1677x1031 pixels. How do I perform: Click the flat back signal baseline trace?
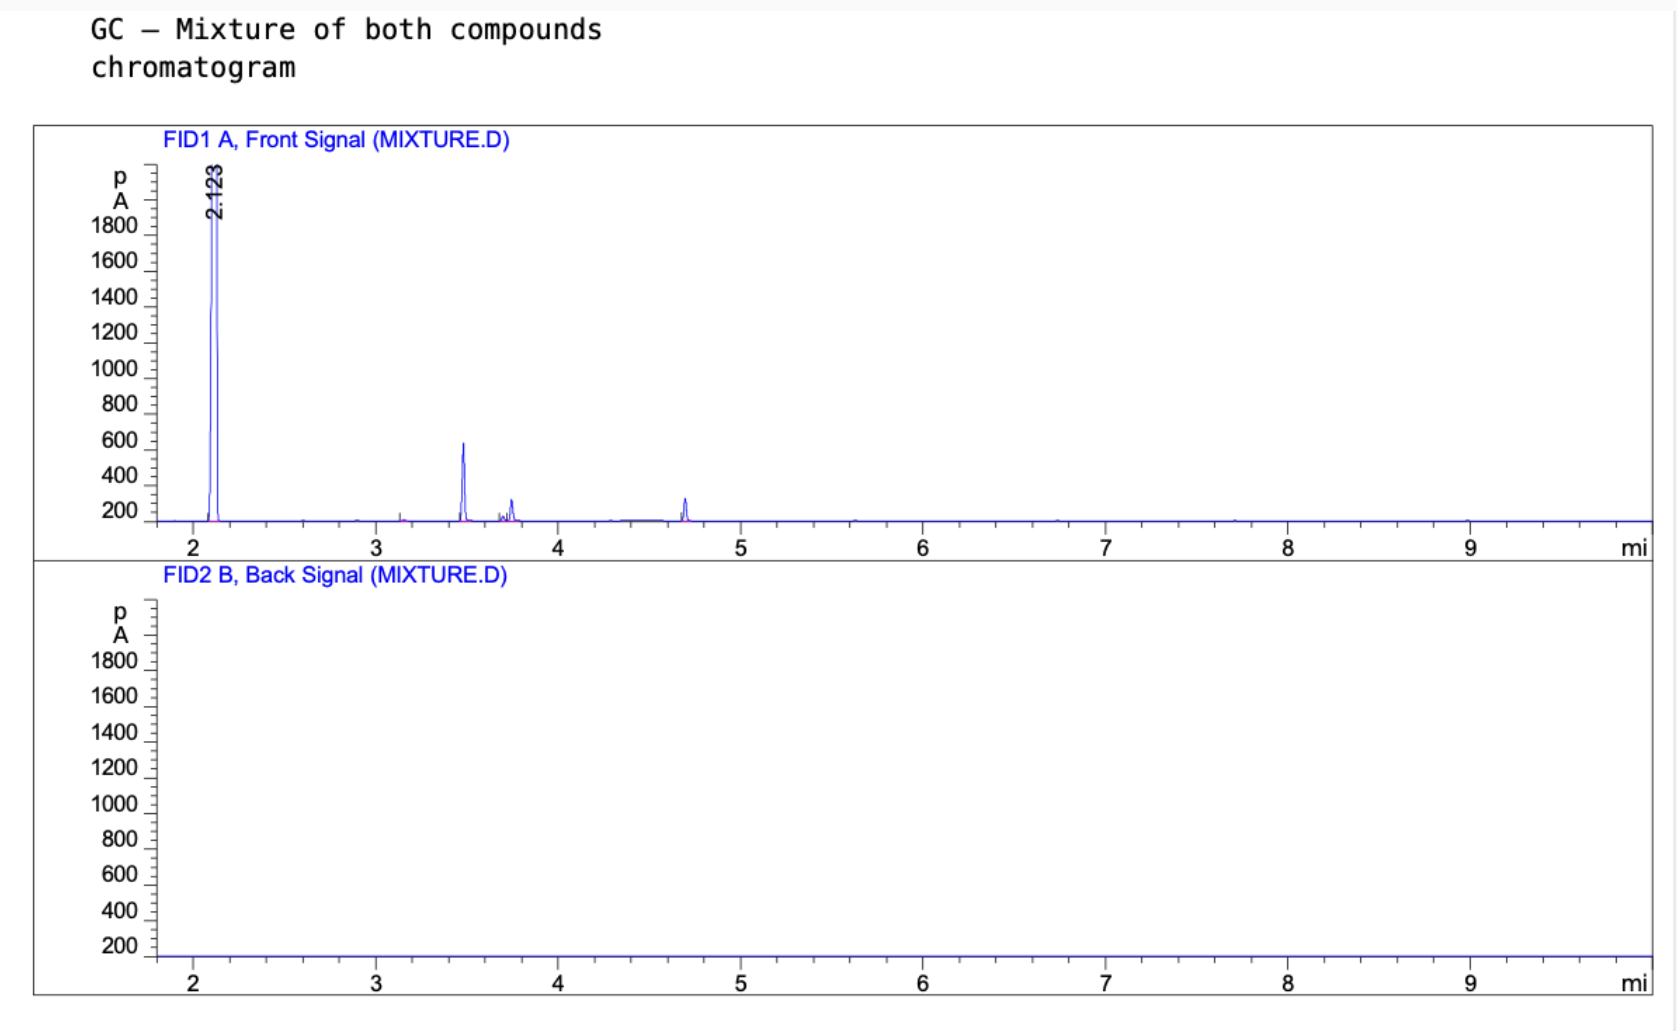click(x=905, y=956)
